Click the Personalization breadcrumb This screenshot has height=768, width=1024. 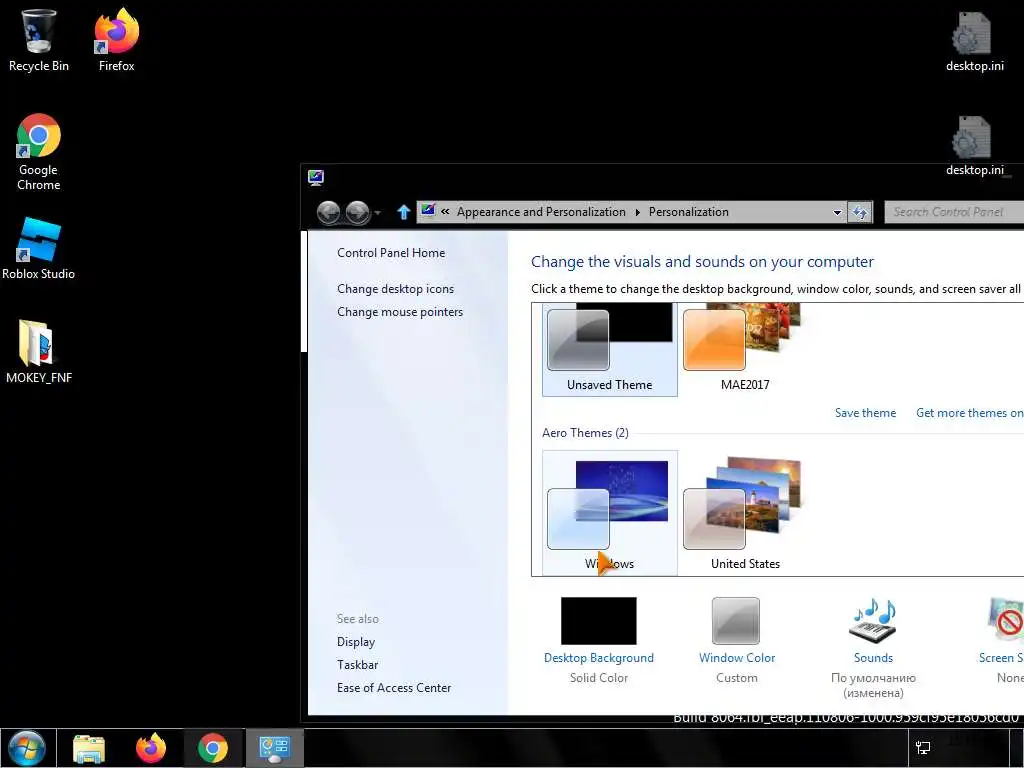pos(688,212)
